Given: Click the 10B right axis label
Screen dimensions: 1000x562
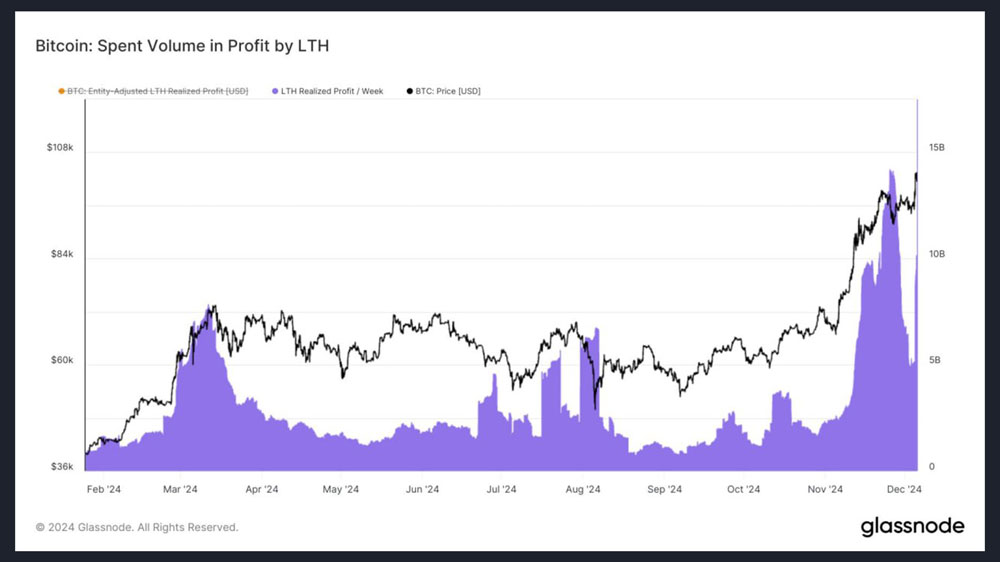Looking at the screenshot, I should (937, 254).
